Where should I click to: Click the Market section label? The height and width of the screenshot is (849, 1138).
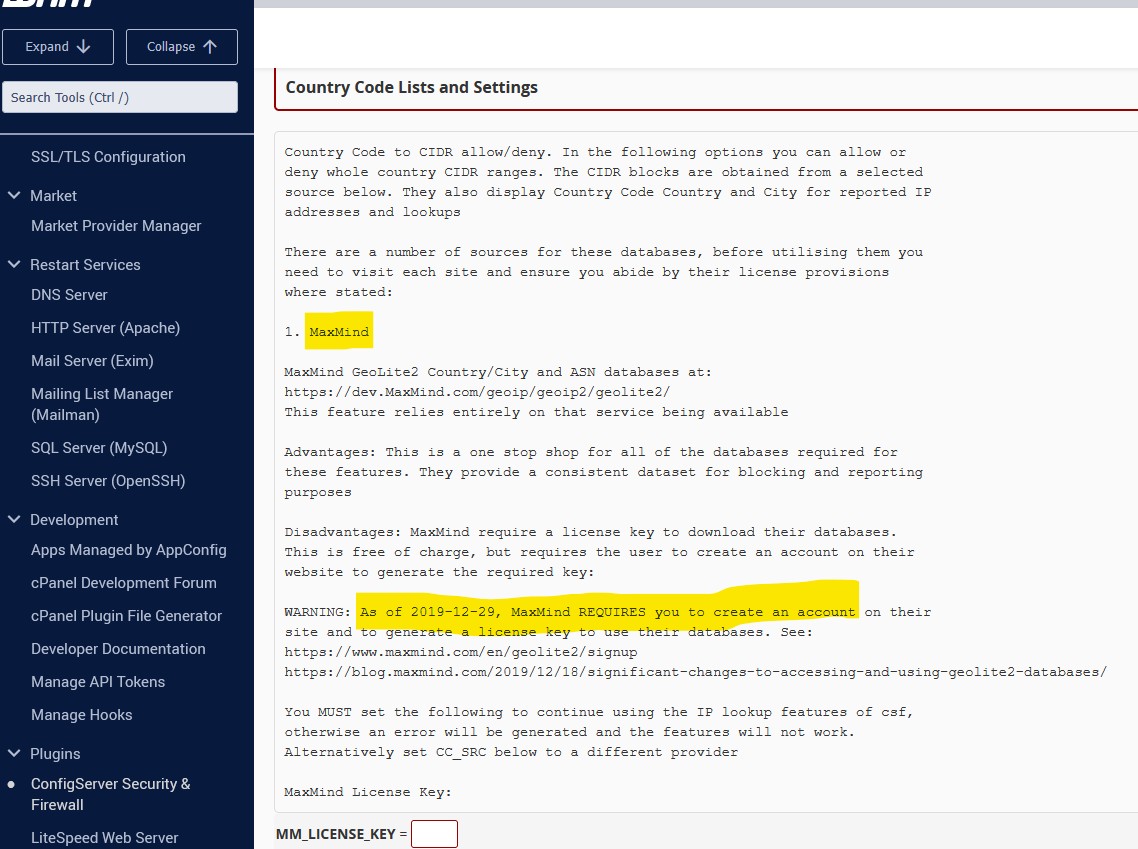(53, 196)
